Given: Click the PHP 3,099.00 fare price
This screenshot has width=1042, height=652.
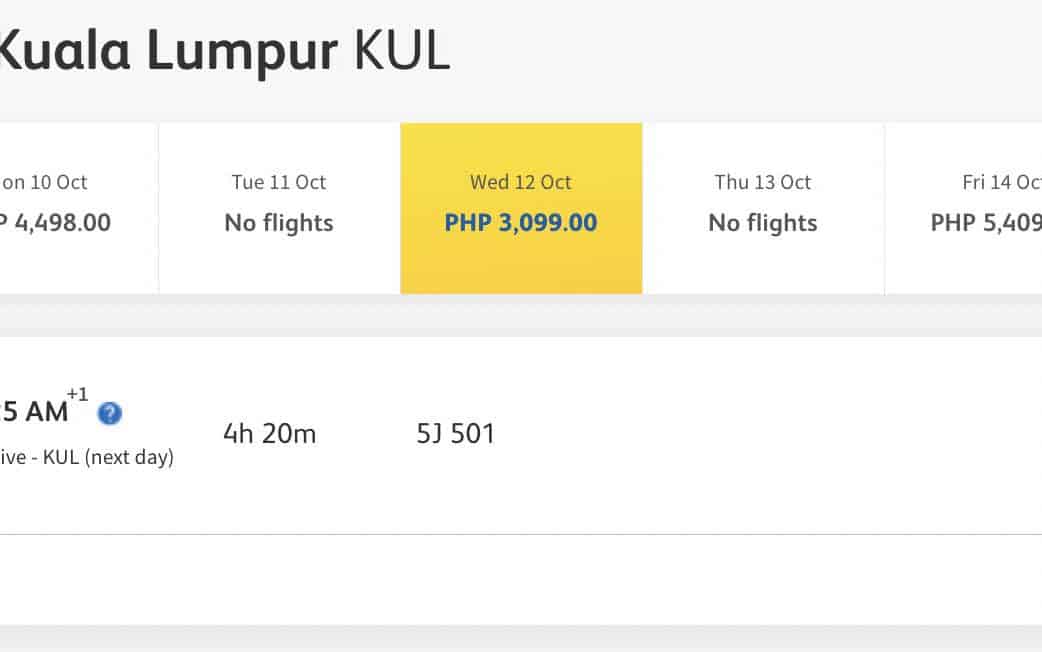Looking at the screenshot, I should point(521,222).
